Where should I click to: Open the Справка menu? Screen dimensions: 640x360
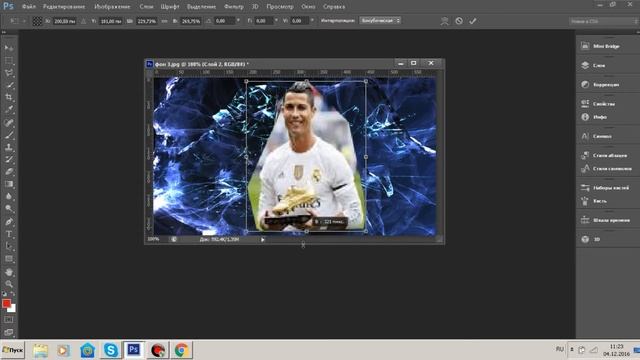pos(333,7)
